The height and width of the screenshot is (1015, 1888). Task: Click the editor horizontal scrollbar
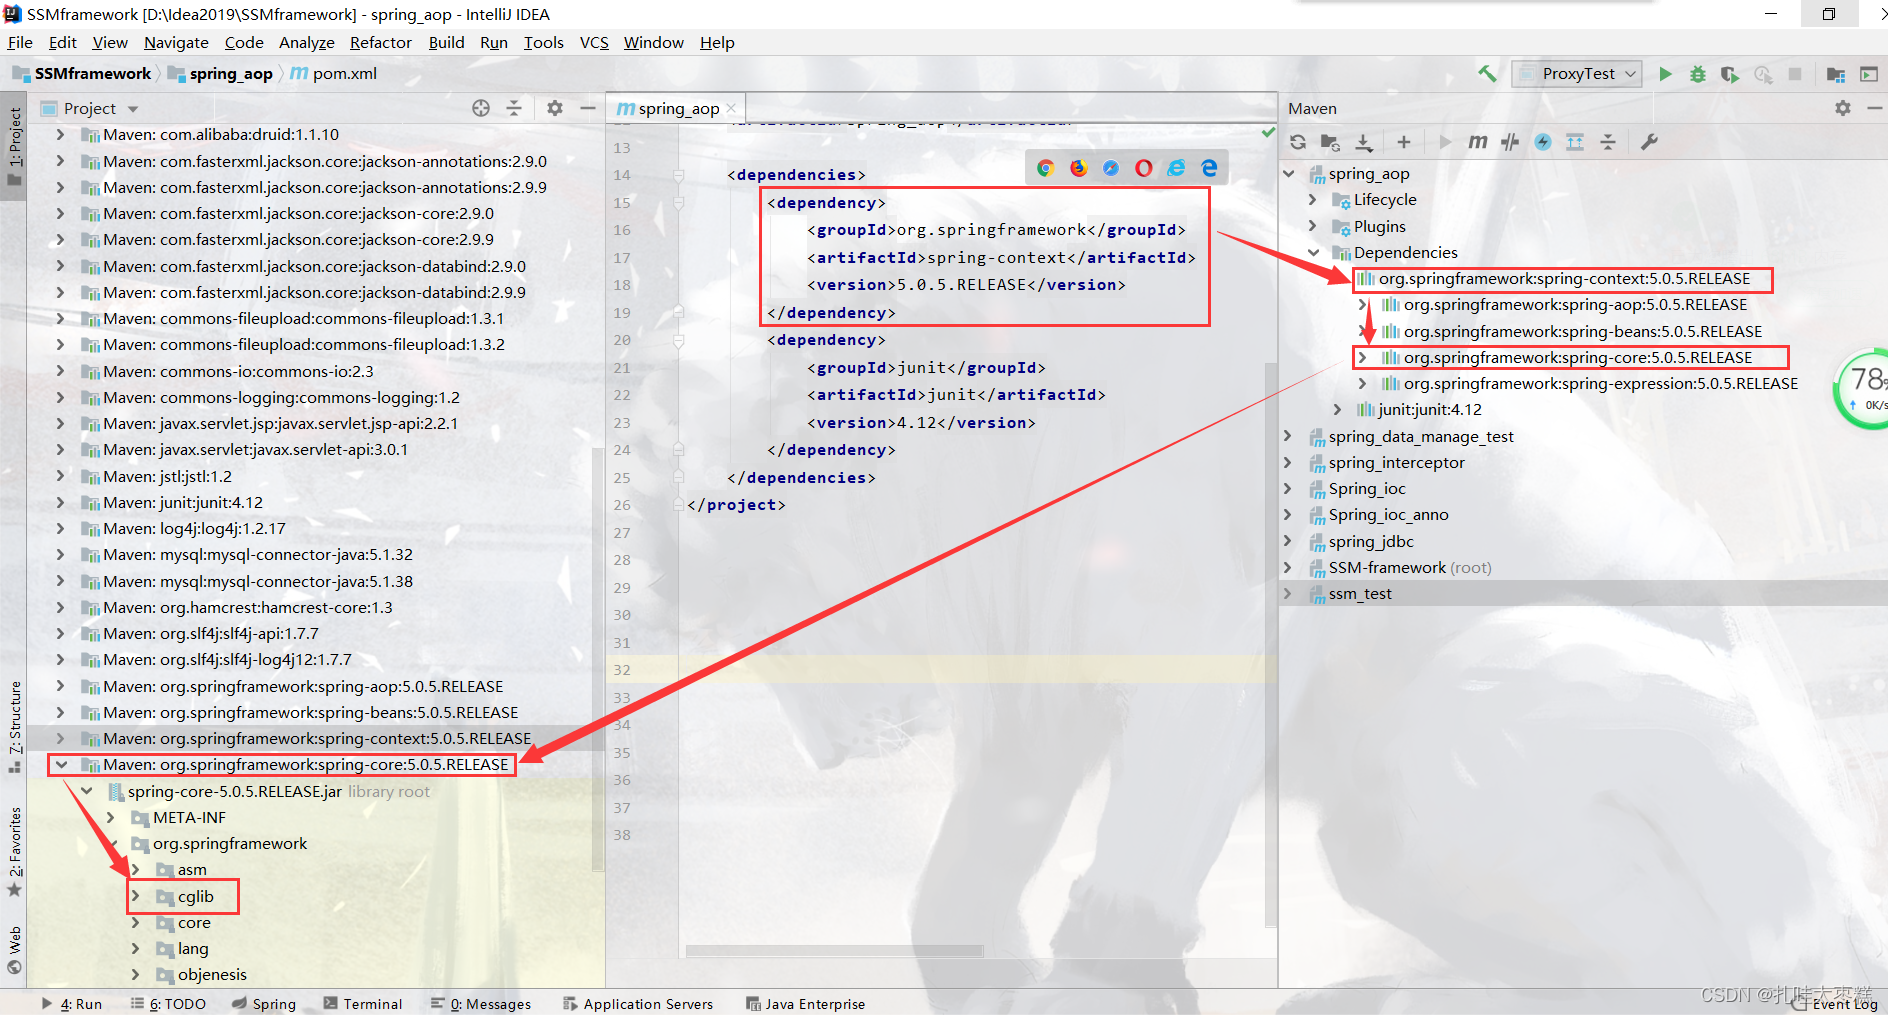click(834, 951)
